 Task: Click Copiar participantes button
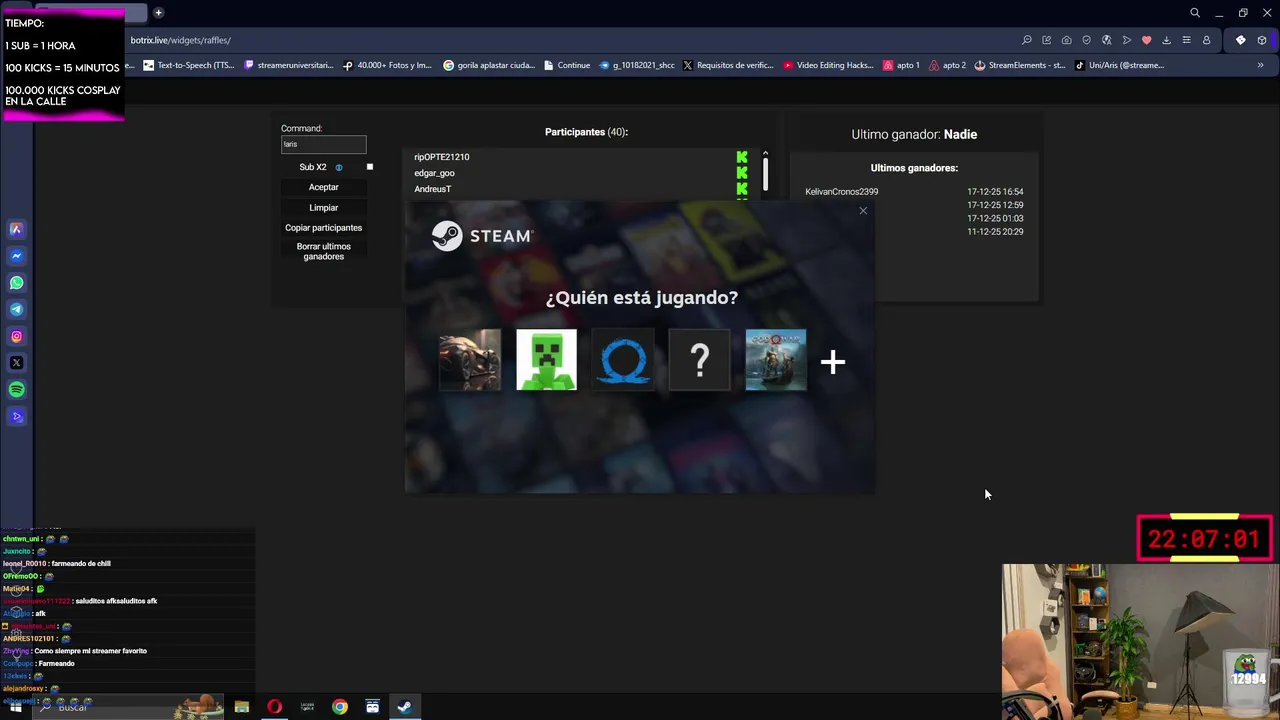pos(324,228)
